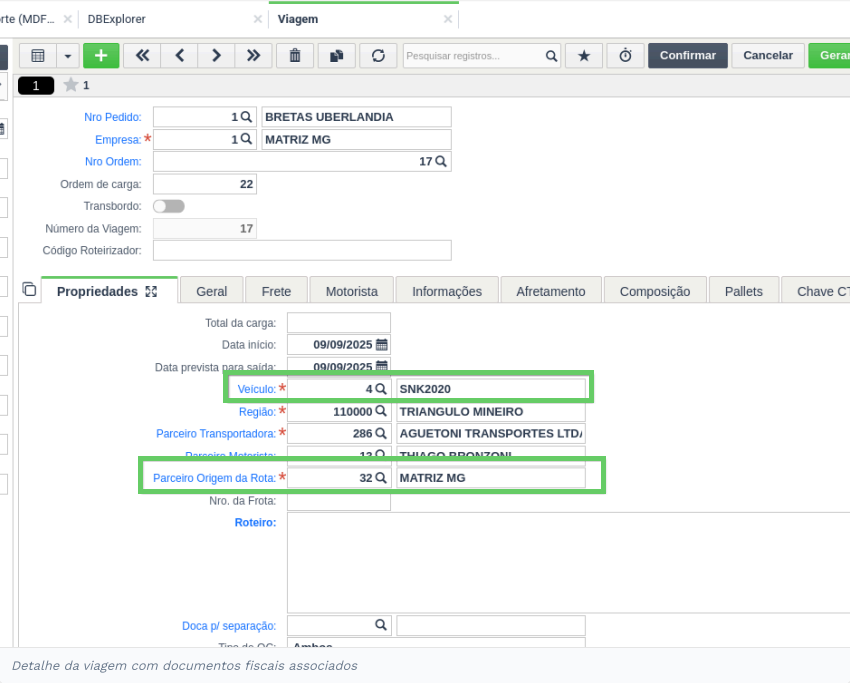Click the Empresa link label
850x683 pixels.
(x=118, y=140)
